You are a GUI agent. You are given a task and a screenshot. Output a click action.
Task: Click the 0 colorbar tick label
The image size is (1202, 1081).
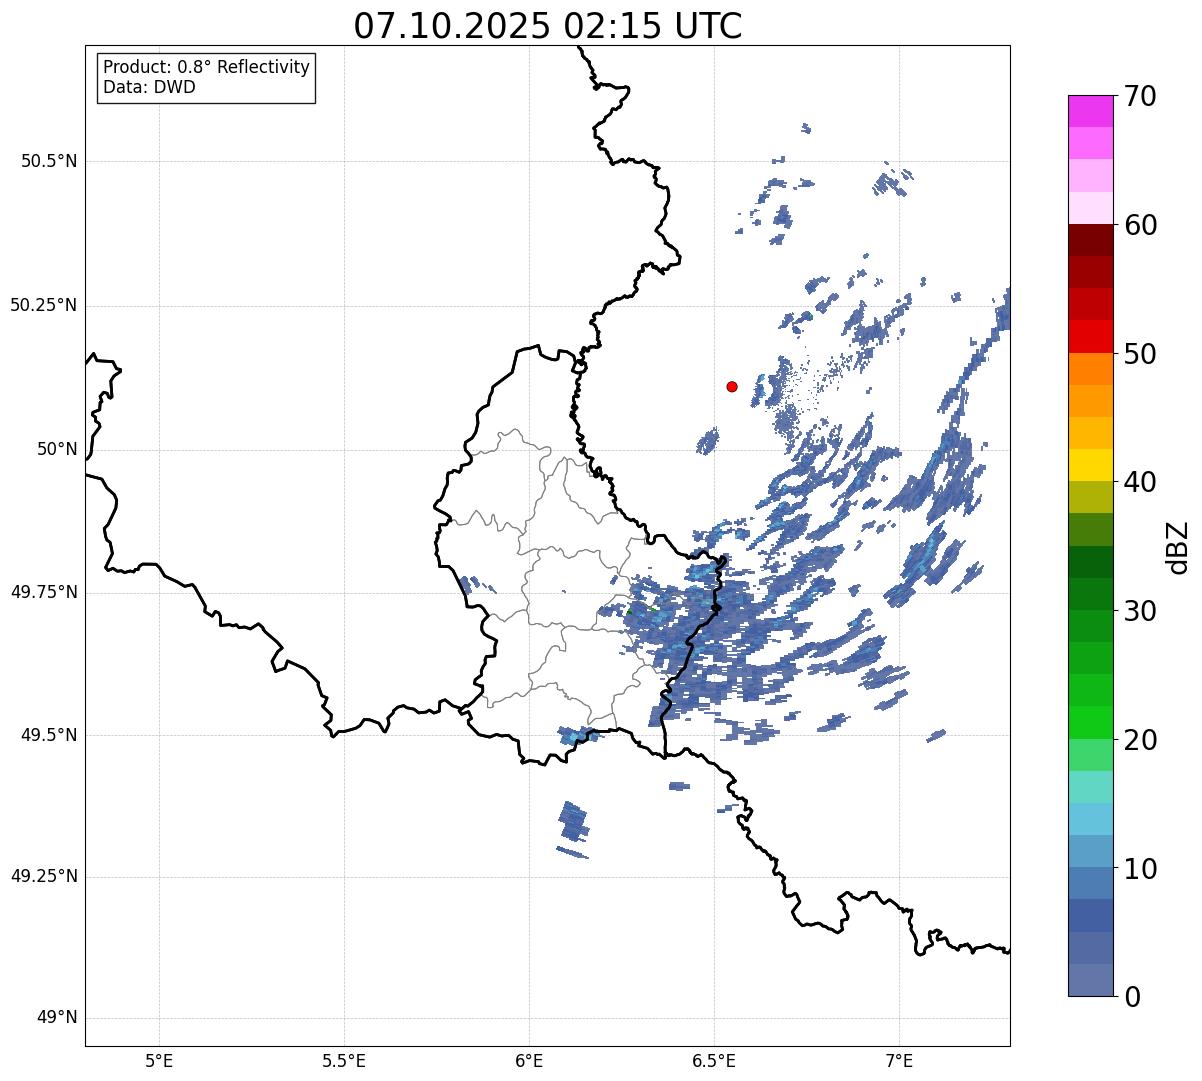(x=1132, y=996)
